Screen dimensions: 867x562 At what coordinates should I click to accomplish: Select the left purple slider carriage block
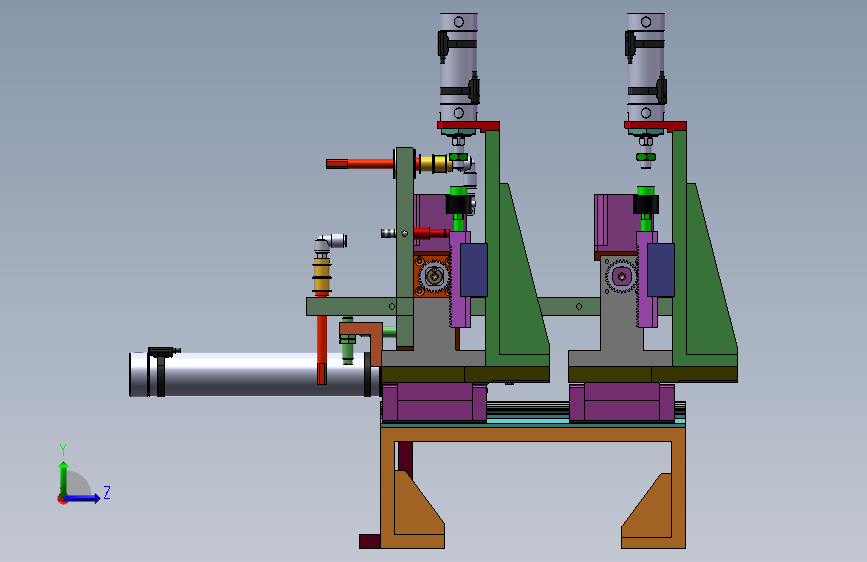pos(435,402)
